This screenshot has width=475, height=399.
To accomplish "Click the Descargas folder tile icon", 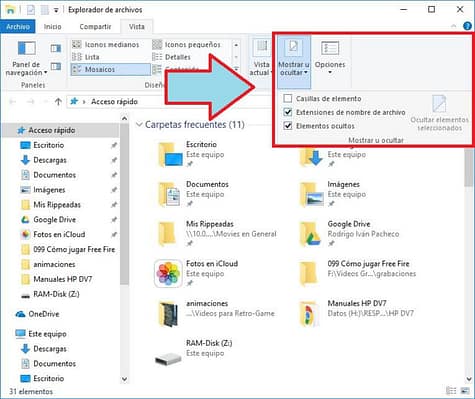I will point(311,158).
